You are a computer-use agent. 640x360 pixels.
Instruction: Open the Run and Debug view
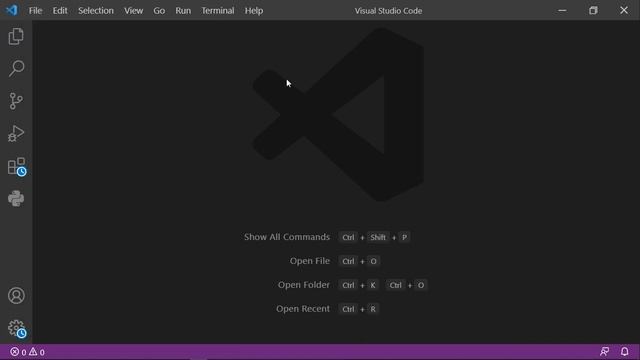pyautogui.click(x=16, y=133)
